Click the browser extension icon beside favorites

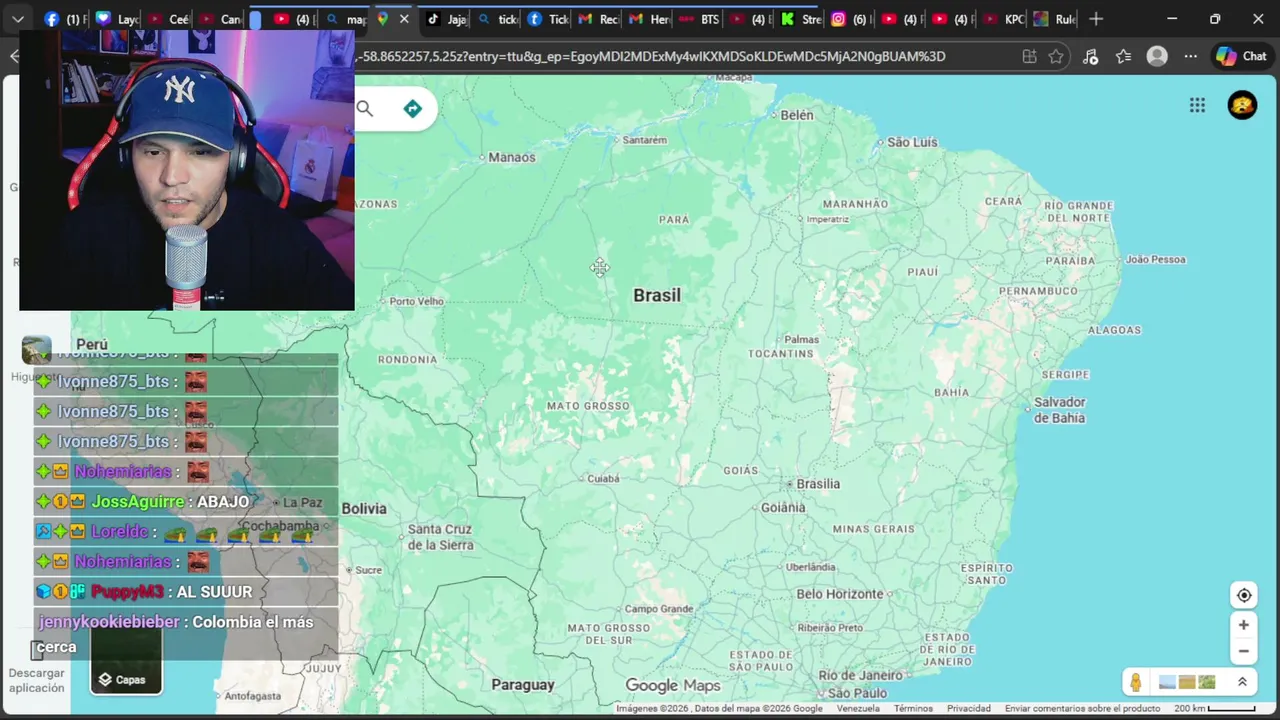1090,56
